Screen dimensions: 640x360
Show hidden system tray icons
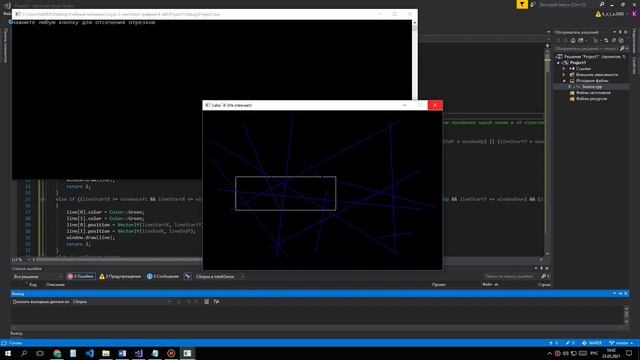pyautogui.click(x=549, y=353)
